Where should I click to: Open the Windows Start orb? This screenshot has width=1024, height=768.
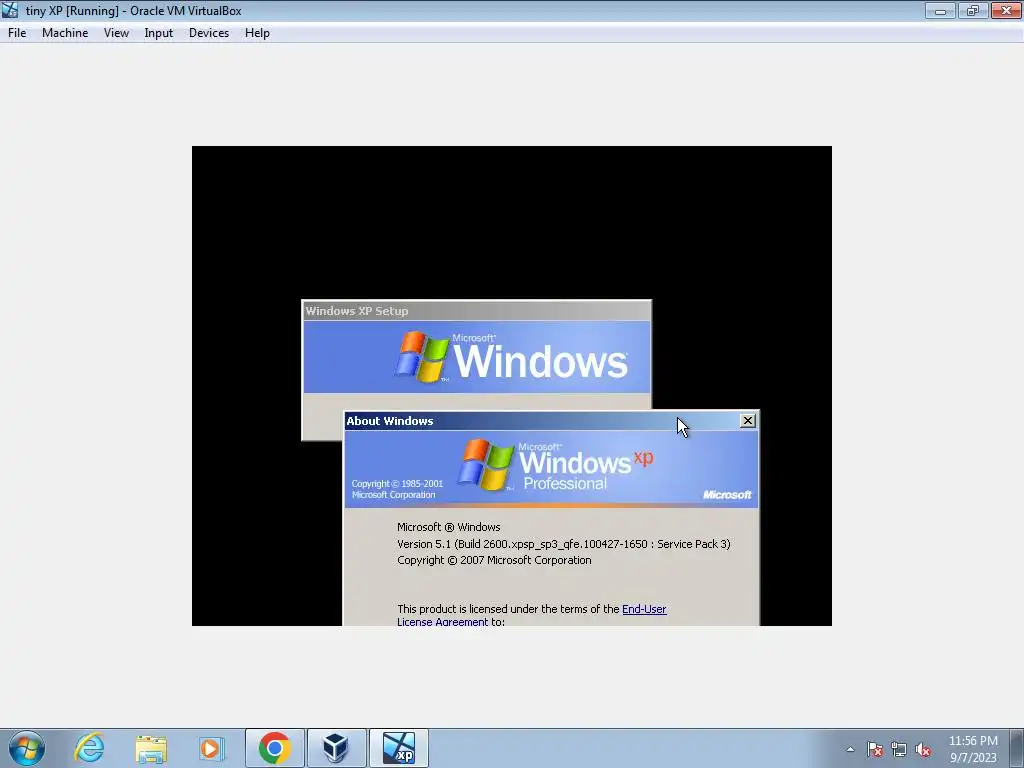click(27, 748)
